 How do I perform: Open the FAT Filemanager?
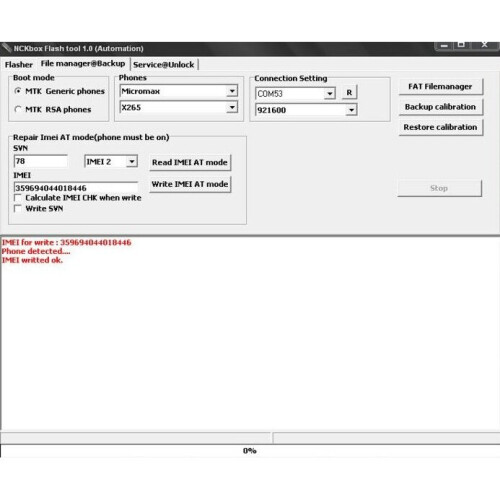pyautogui.click(x=440, y=87)
